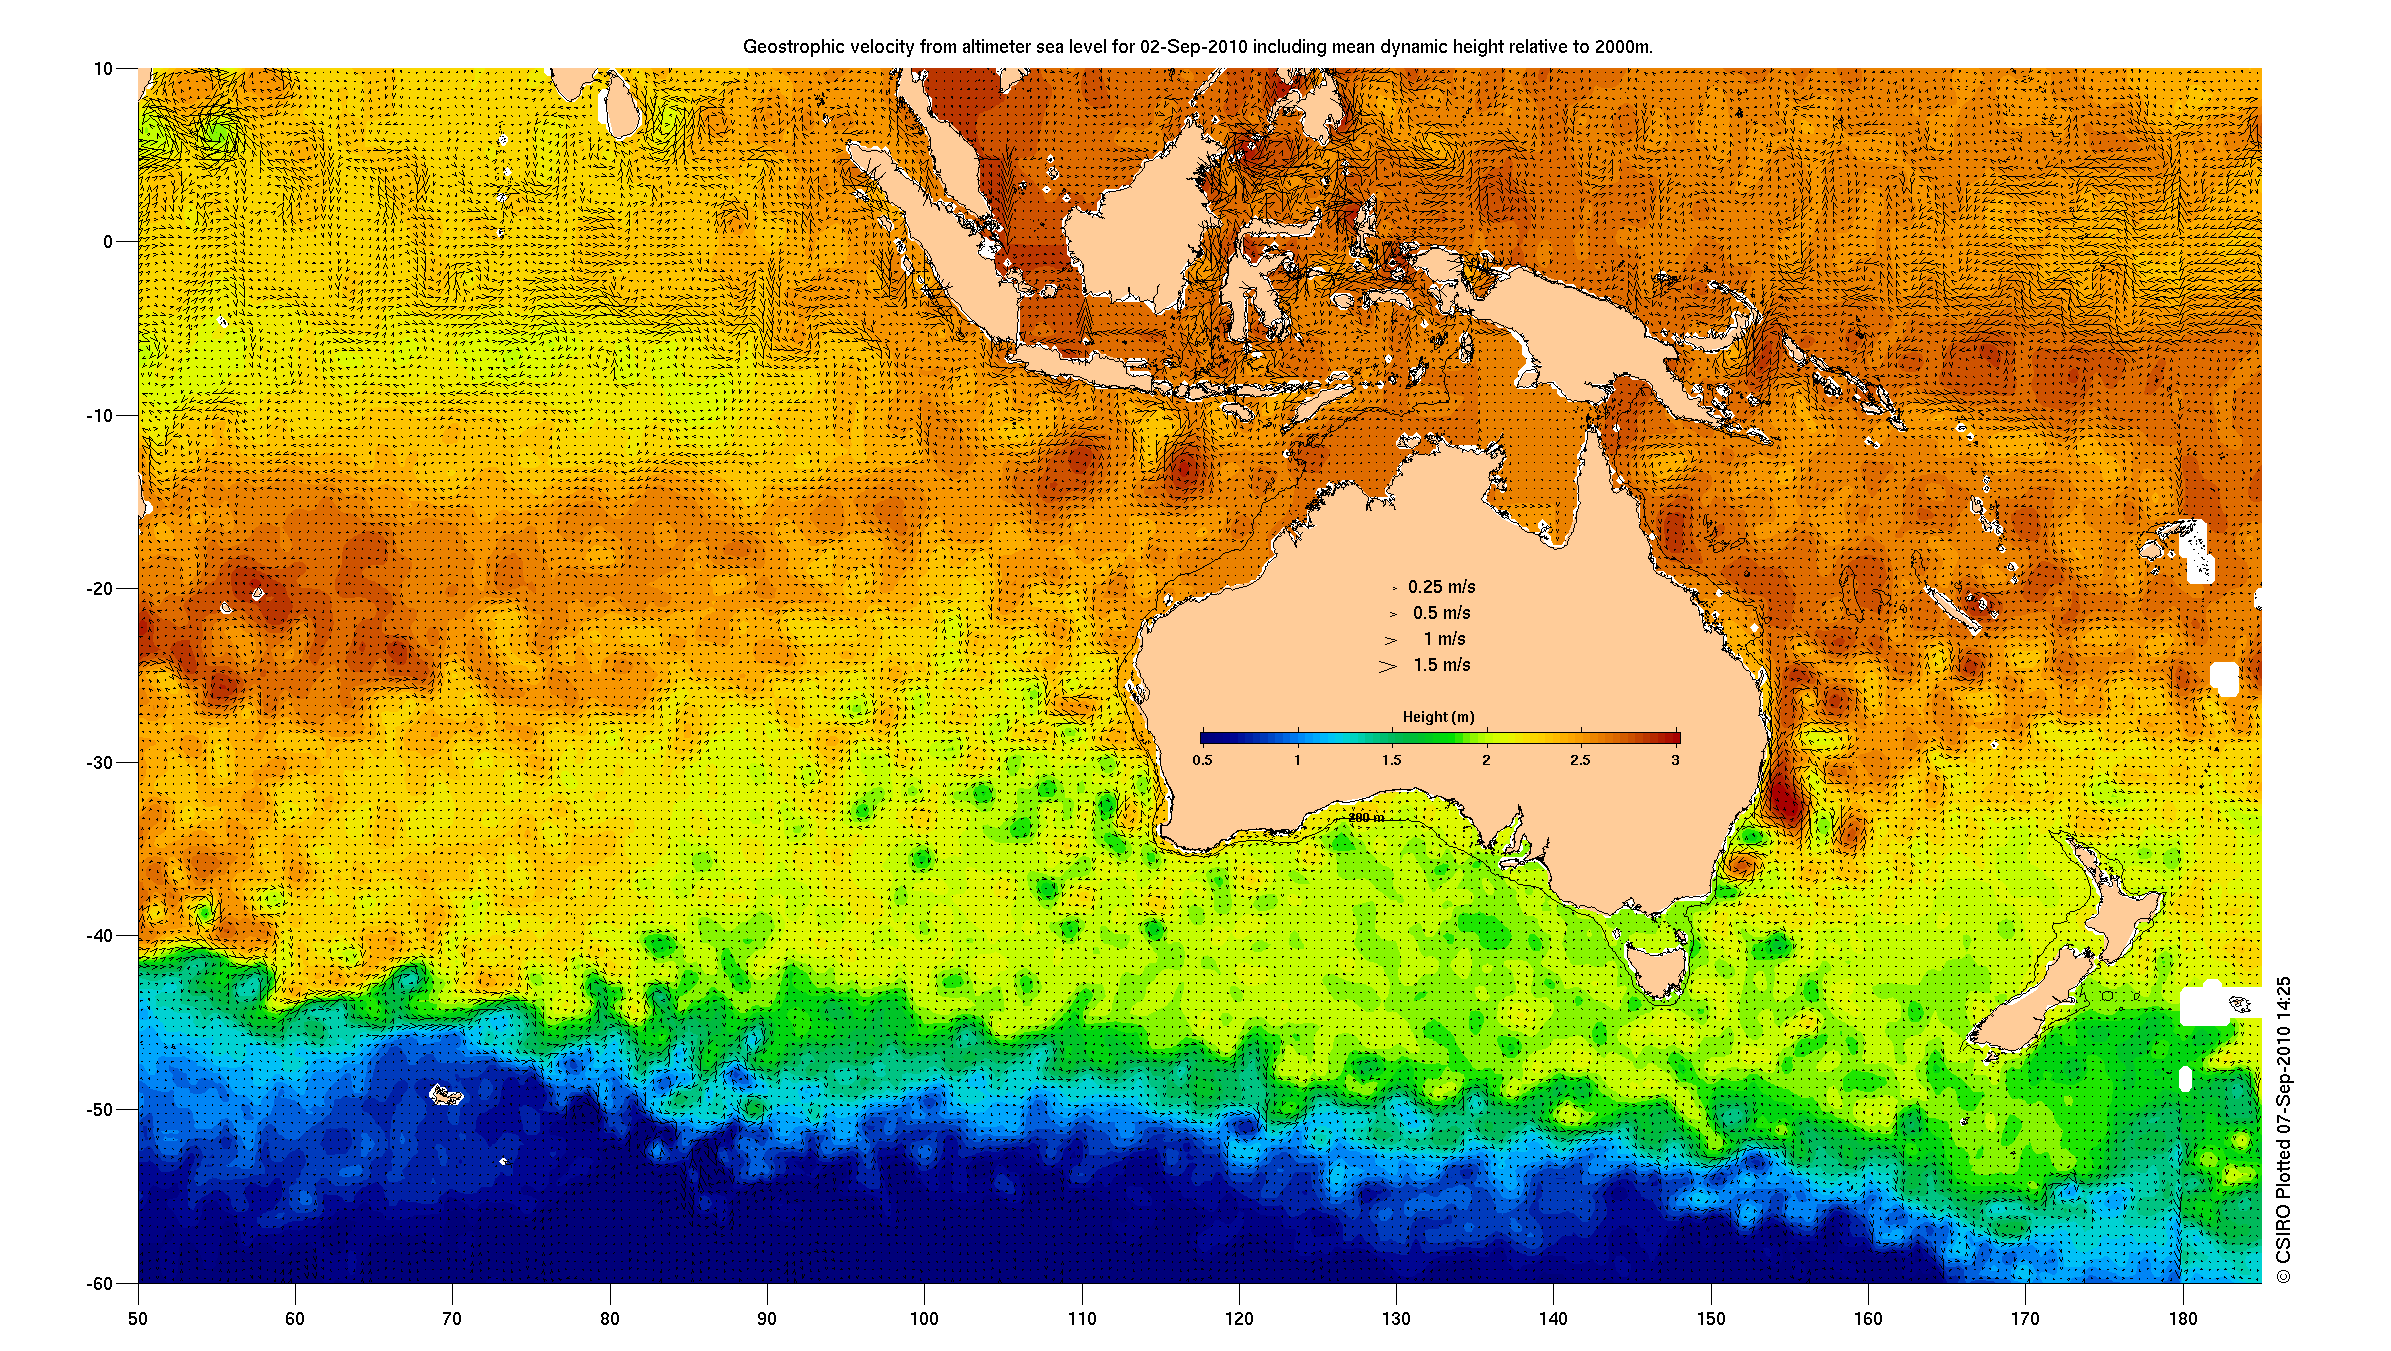
Task: Click longitude axis label 70
Action: pyautogui.click(x=452, y=1319)
